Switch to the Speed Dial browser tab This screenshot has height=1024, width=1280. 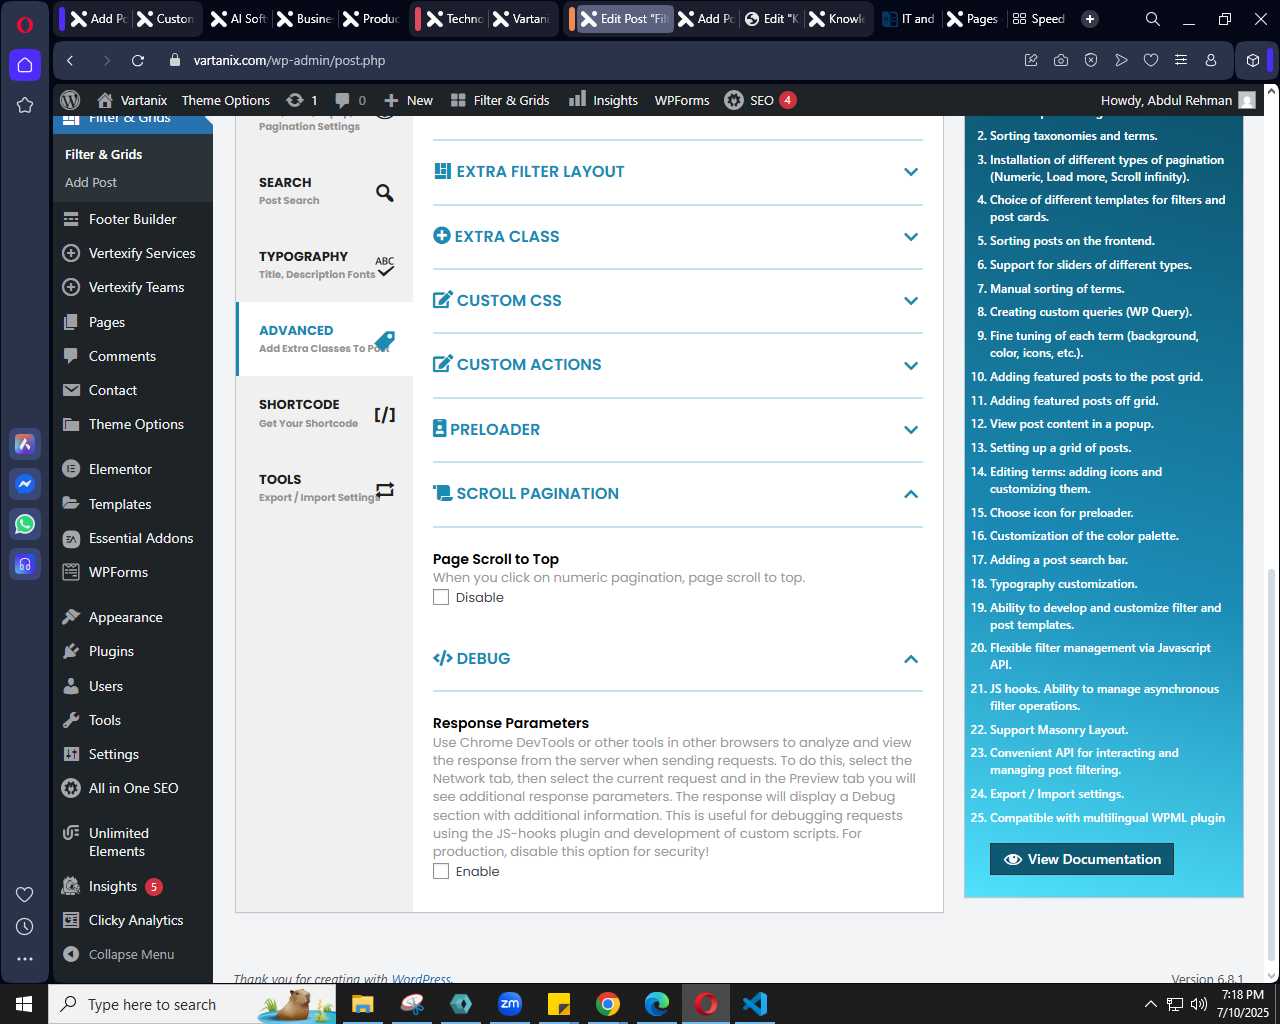click(x=1038, y=18)
